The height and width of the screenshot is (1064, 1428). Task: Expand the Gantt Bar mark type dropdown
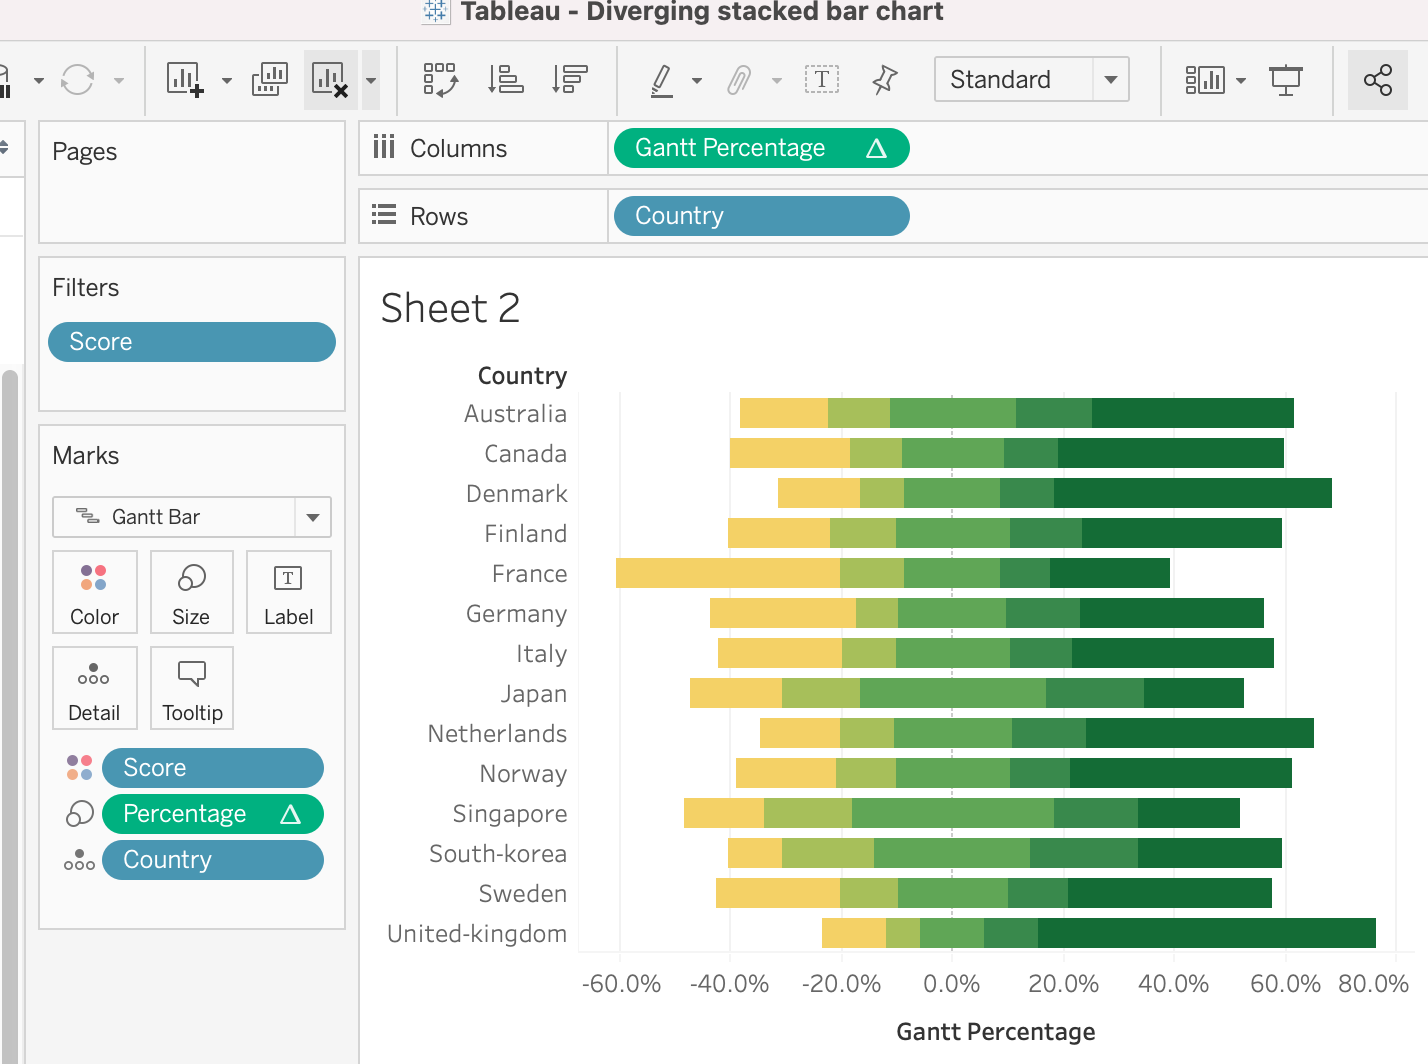coord(312,517)
